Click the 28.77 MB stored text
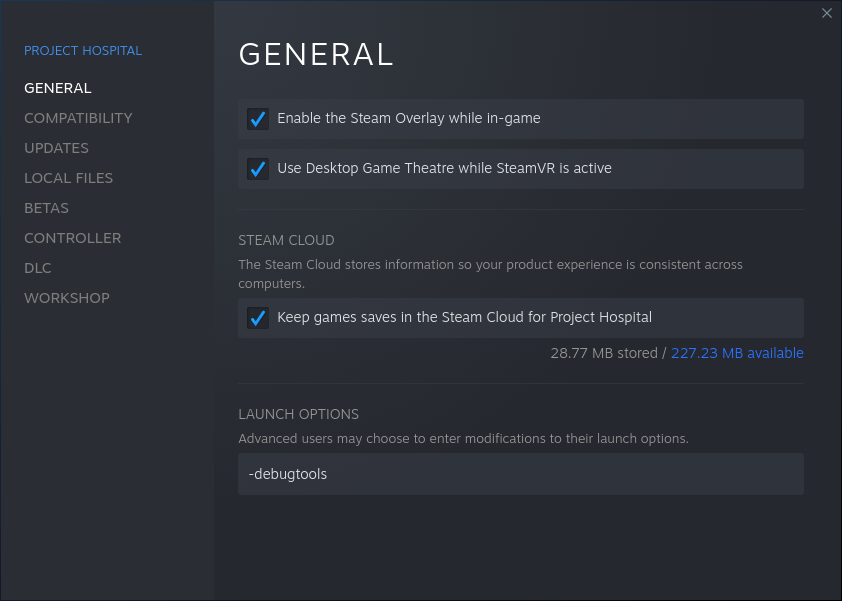This screenshot has width=842, height=601. pyautogui.click(x=604, y=353)
